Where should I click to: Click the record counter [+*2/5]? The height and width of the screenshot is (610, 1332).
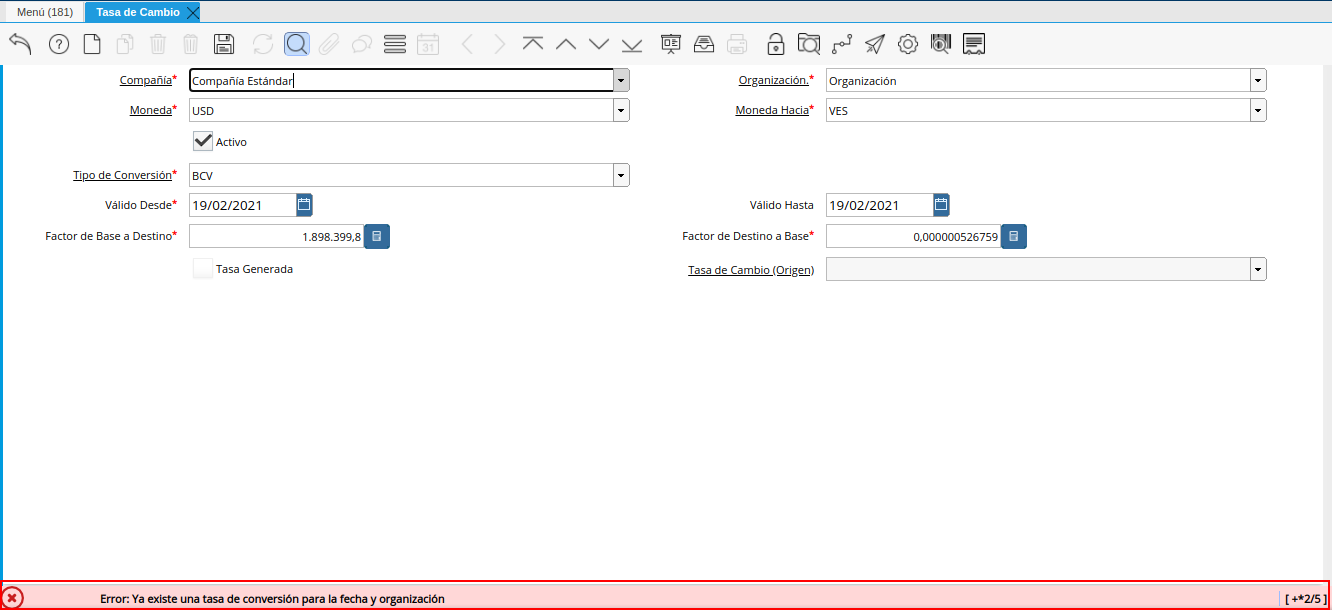[x=1305, y=598]
